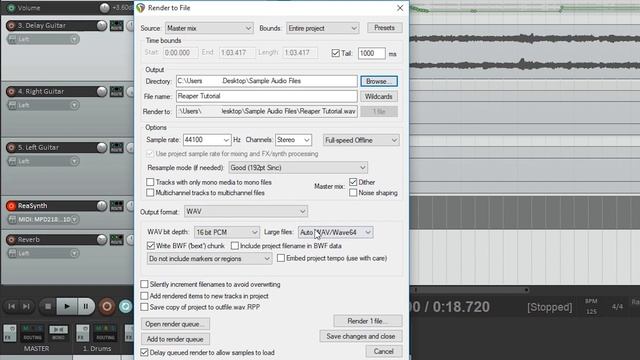
Task: Open ROUTING on 1. Drums mixer strip
Action: point(105,333)
